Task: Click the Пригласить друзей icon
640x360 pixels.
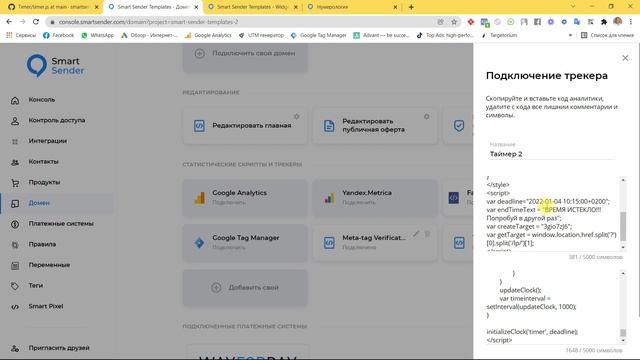Action: 15,349
